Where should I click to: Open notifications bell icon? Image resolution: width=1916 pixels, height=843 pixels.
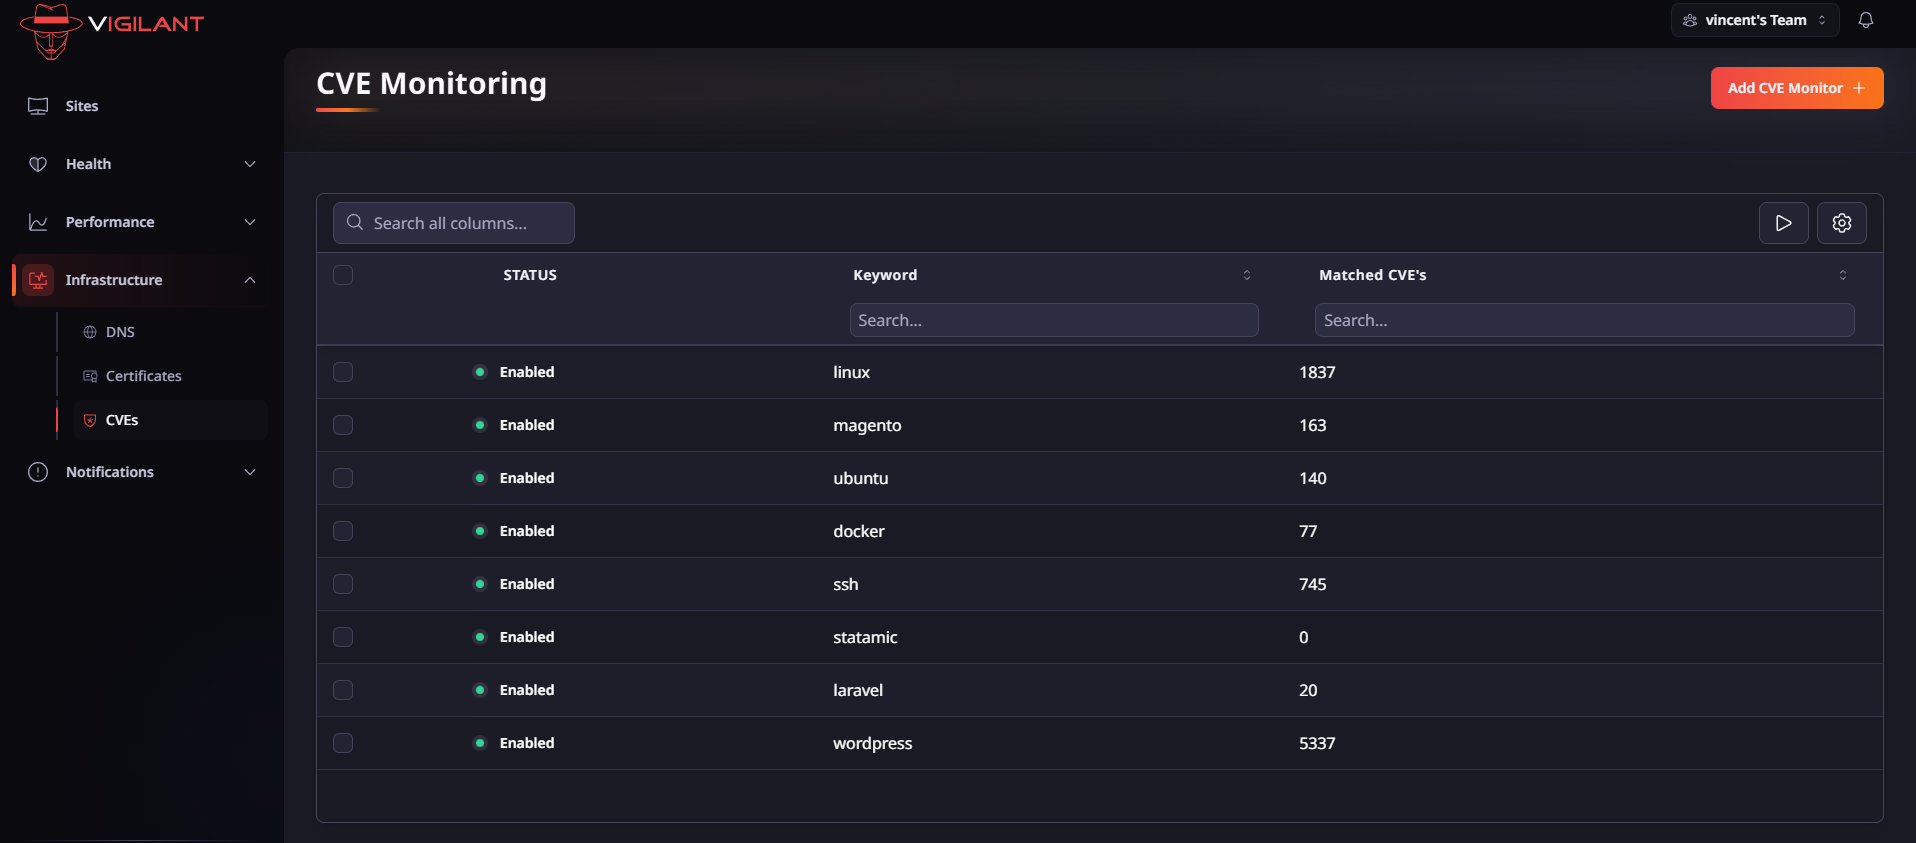pos(1866,20)
